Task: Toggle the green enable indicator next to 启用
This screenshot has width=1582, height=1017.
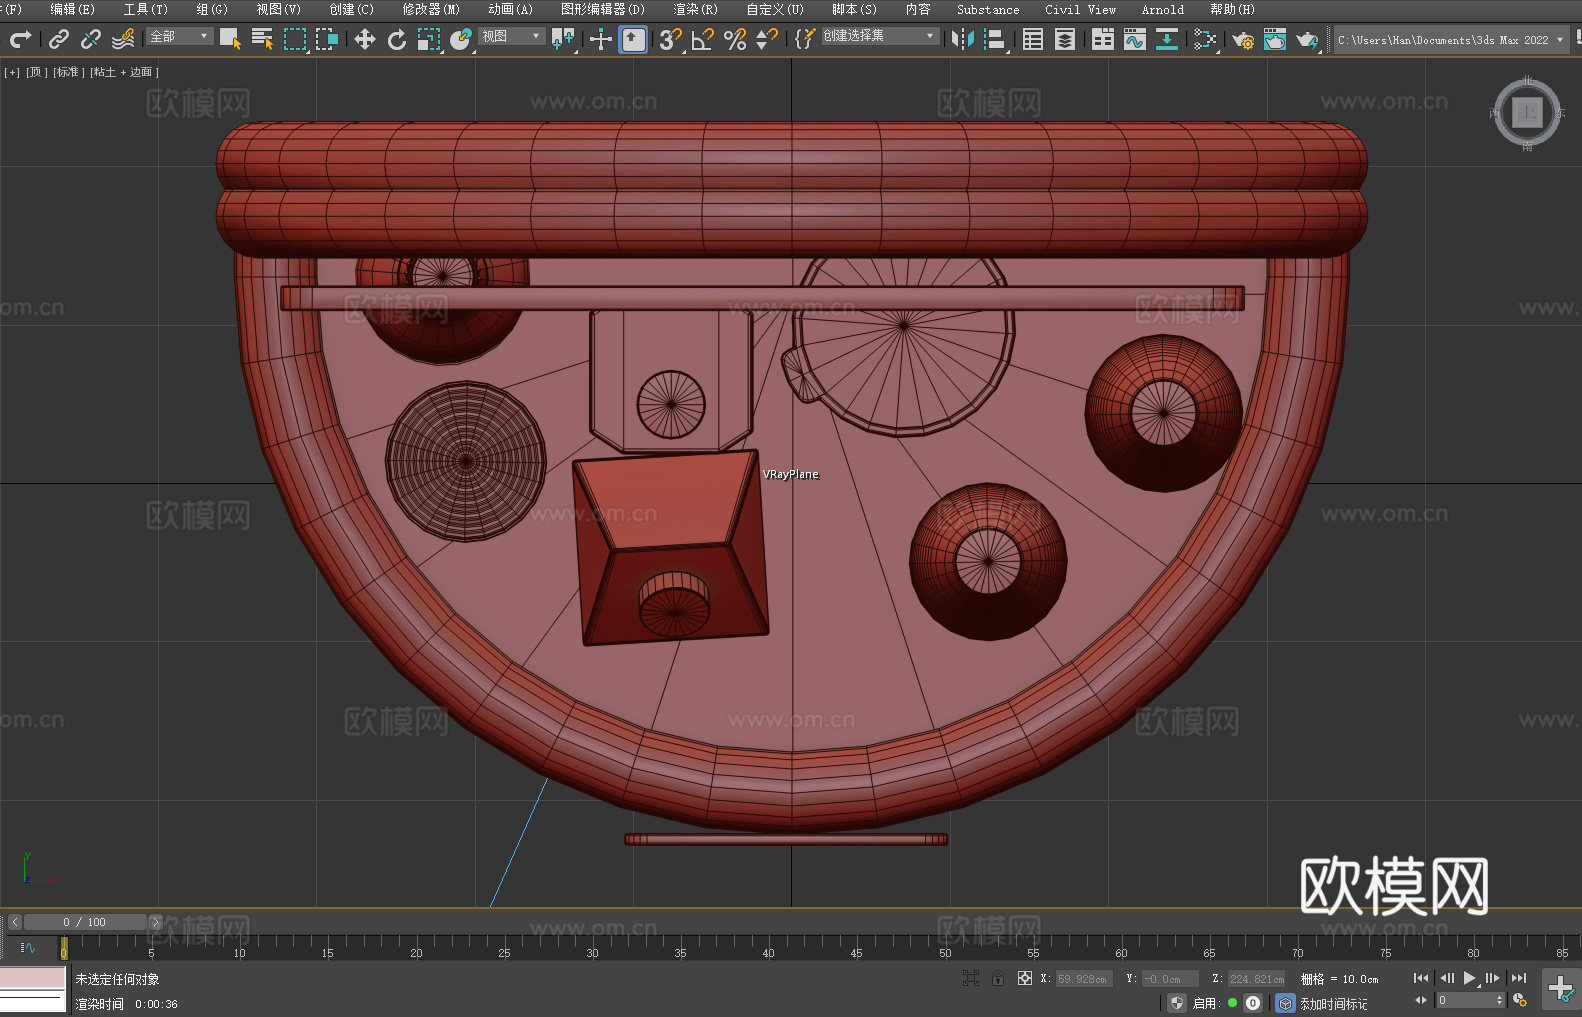Action: tap(1233, 1003)
